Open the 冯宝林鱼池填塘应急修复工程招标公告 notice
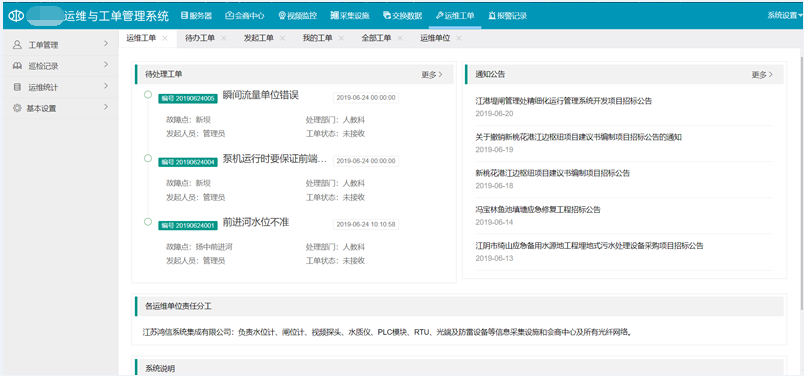Image resolution: width=804 pixels, height=376 pixels. (538, 209)
